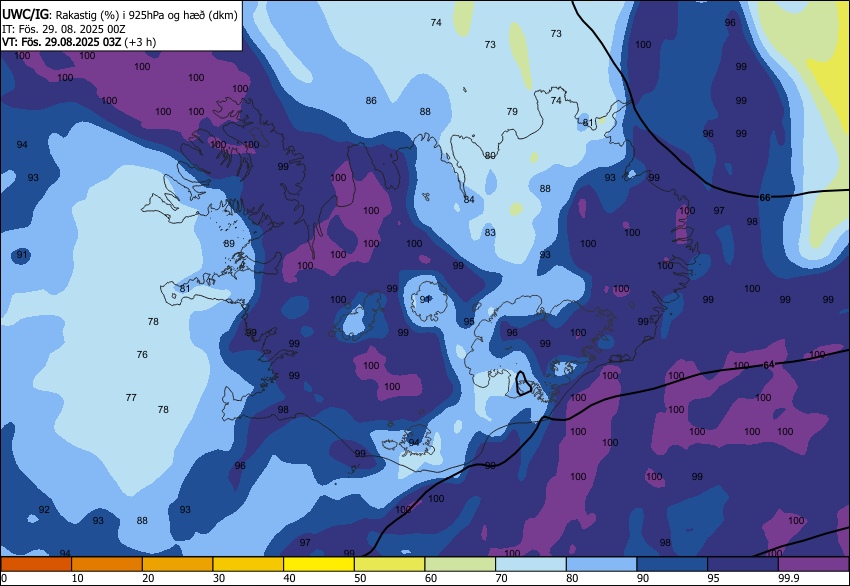
Task: Click the pale yellow 50–60 legend band
Action: pyautogui.click(x=389, y=564)
